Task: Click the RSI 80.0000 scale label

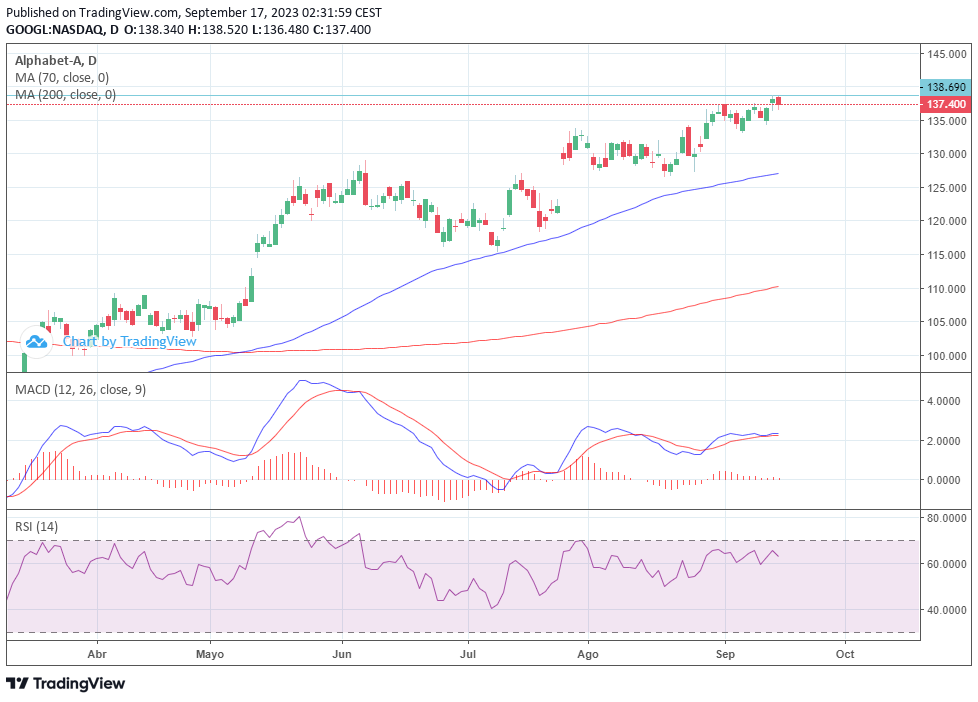Action: [946, 518]
